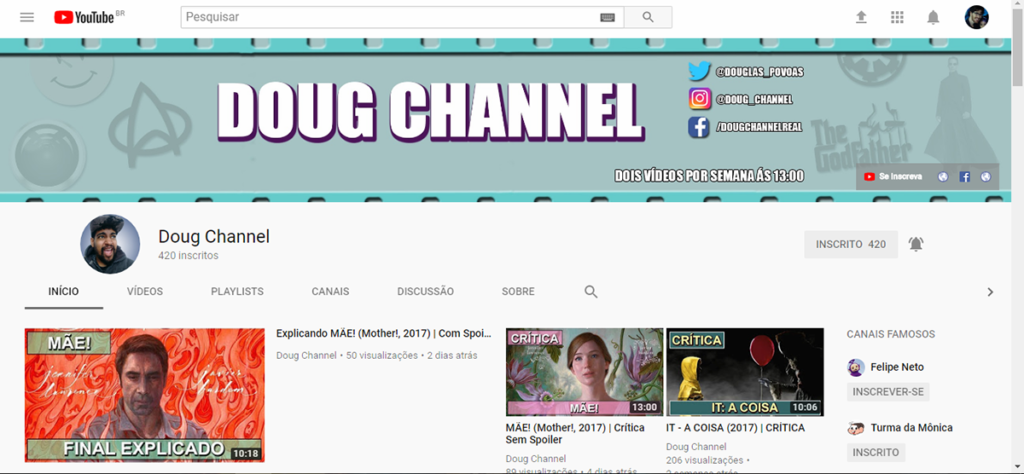The height and width of the screenshot is (474, 1024).
Task: Open the hamburger guide menu
Action: coord(27,18)
